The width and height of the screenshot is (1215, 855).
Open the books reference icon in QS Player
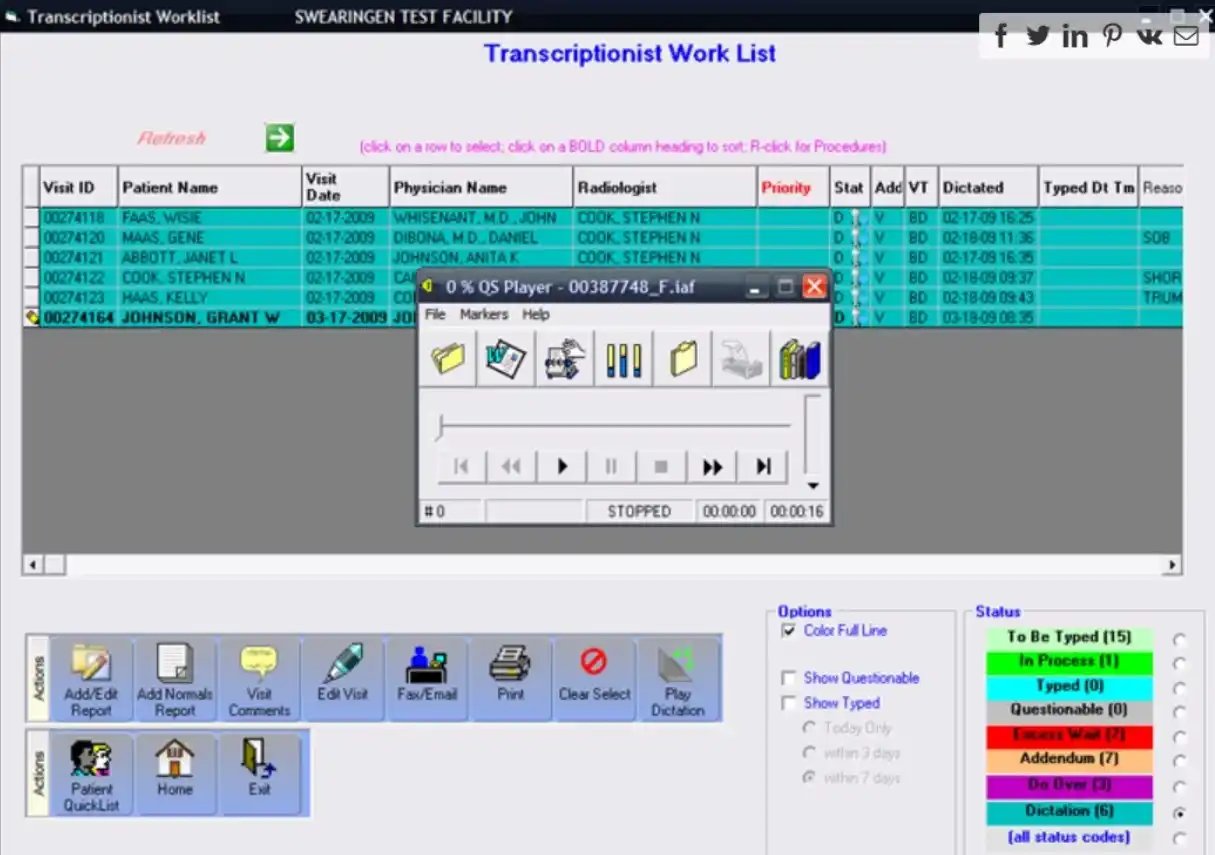(798, 358)
